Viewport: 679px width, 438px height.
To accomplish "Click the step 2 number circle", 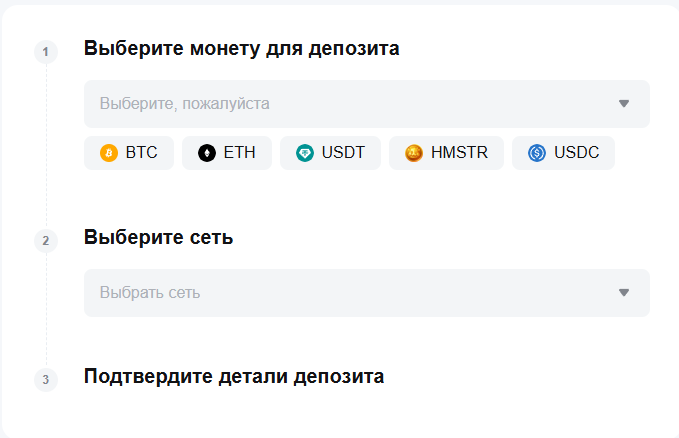I will (x=46, y=240).
